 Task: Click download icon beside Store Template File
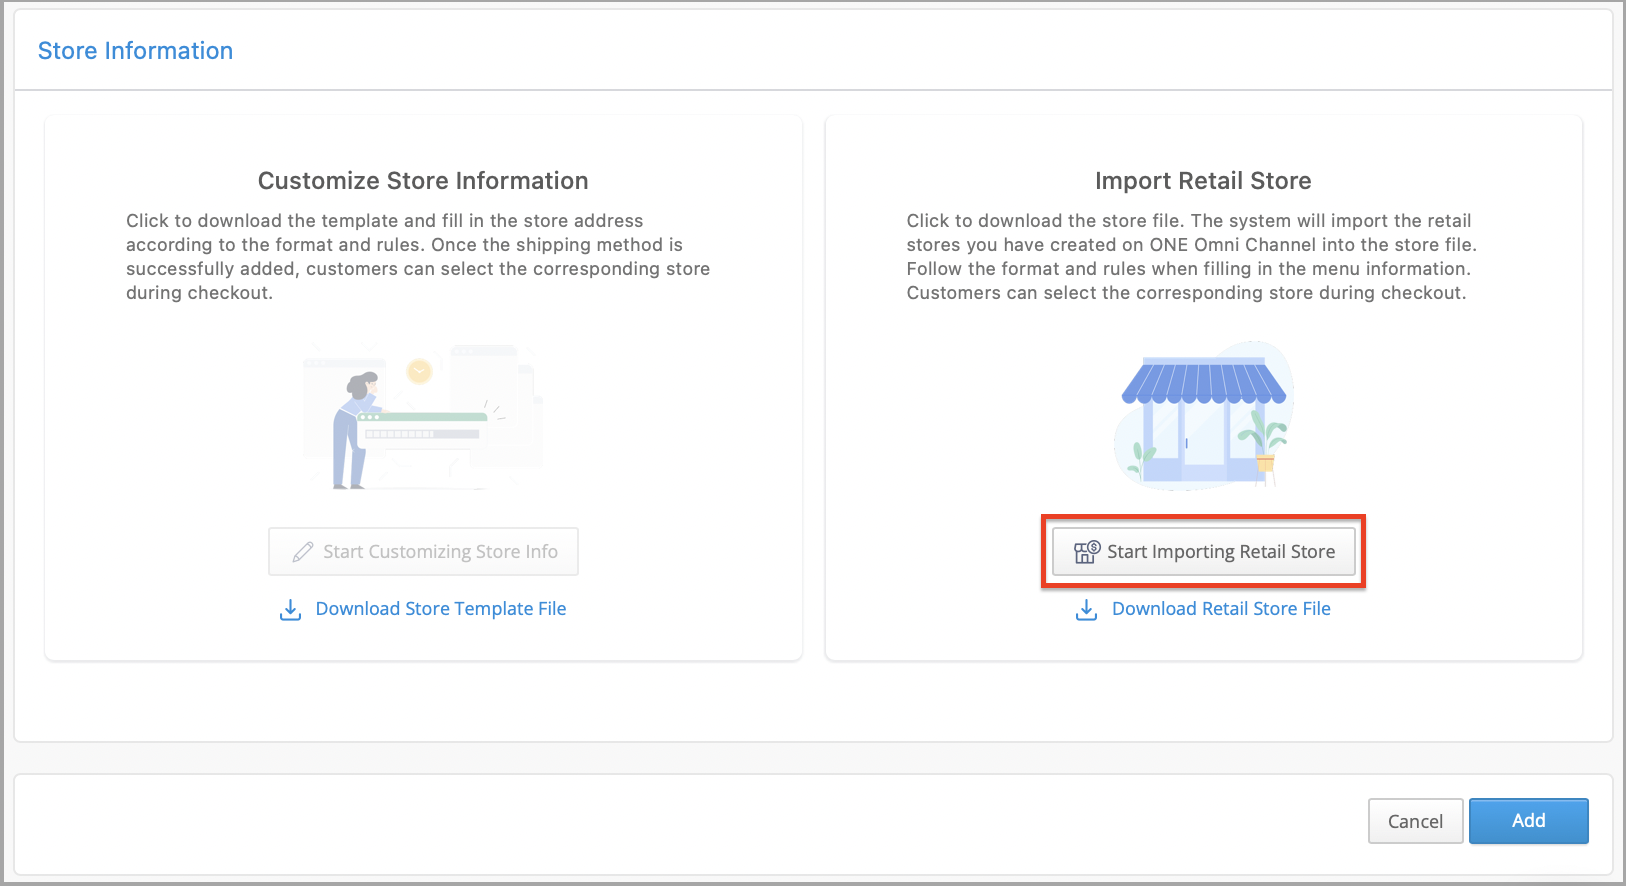pos(290,610)
